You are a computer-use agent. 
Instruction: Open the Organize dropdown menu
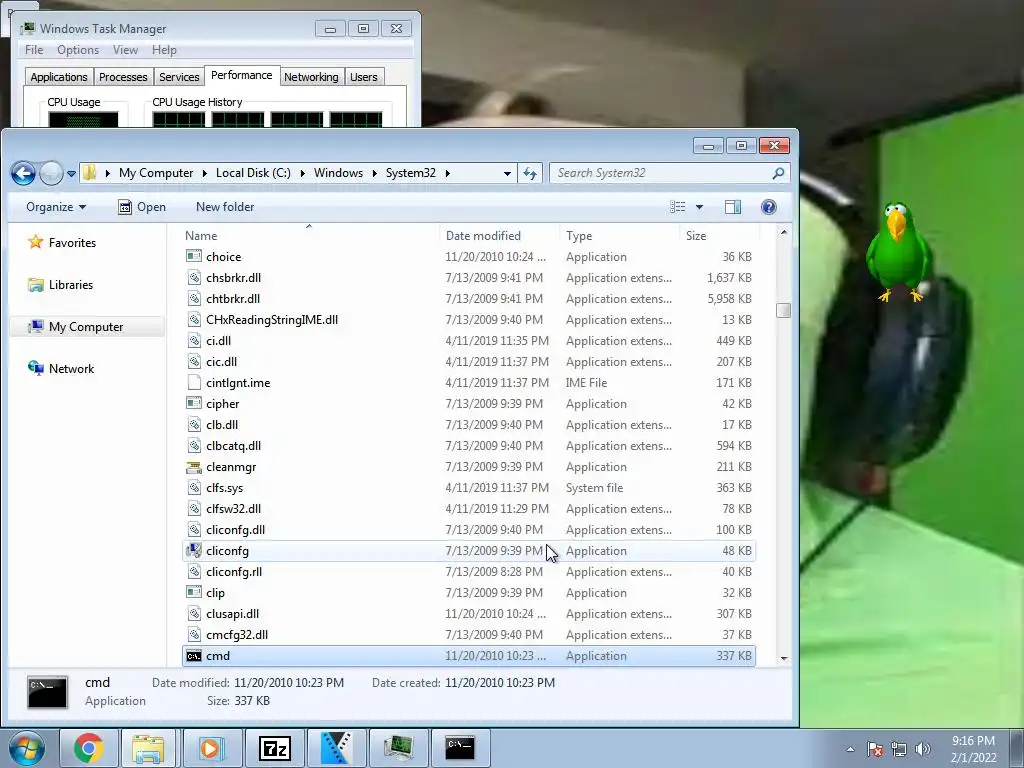pyautogui.click(x=56, y=207)
